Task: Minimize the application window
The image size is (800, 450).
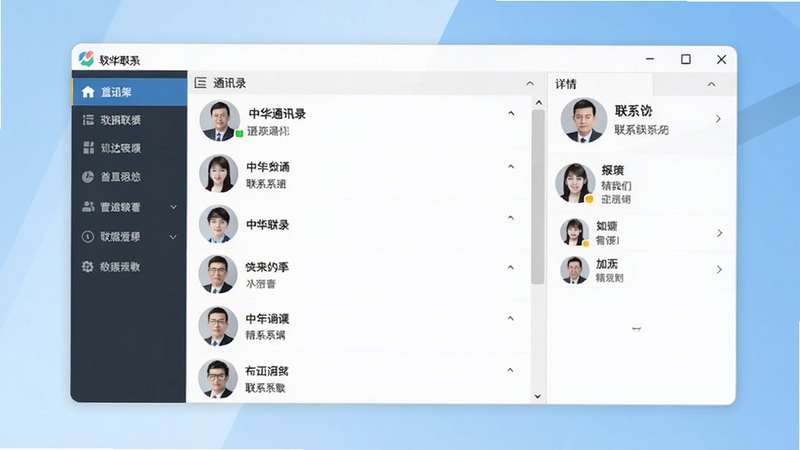Action: click(x=650, y=59)
